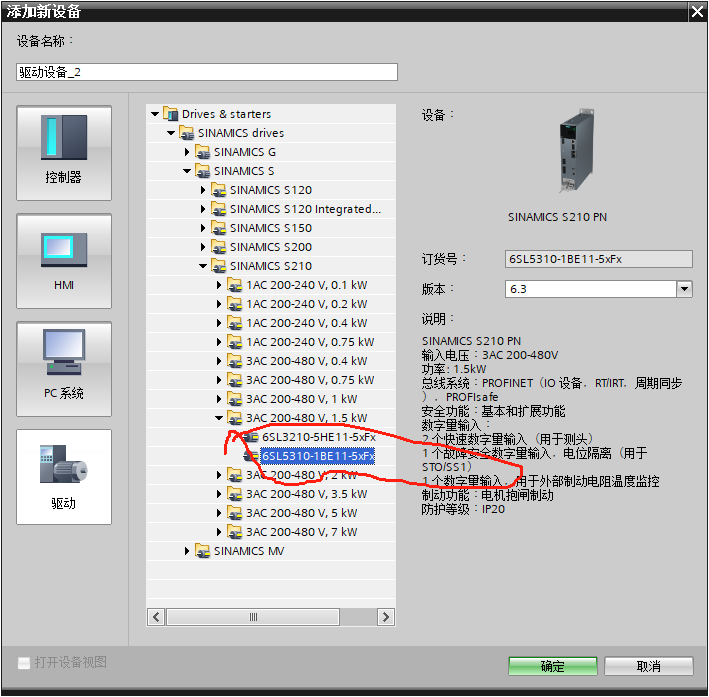Collapse the SINAMICS S210 node
The width and height of the screenshot is (709, 697).
203,266
